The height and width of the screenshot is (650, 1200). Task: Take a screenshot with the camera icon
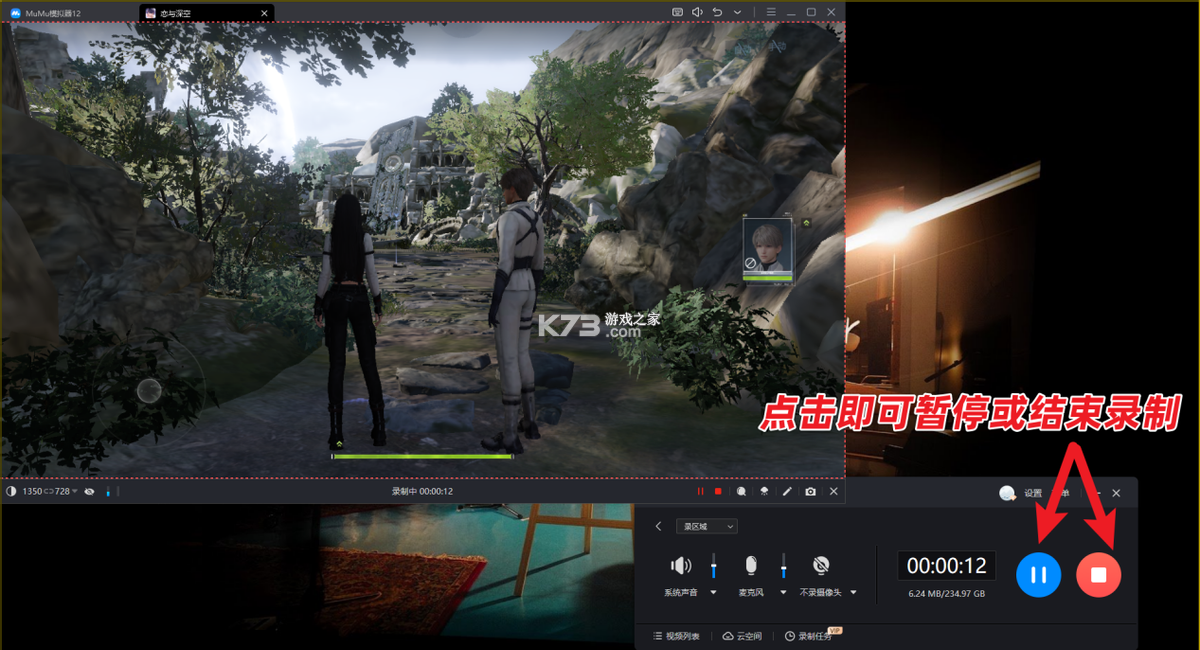point(810,492)
